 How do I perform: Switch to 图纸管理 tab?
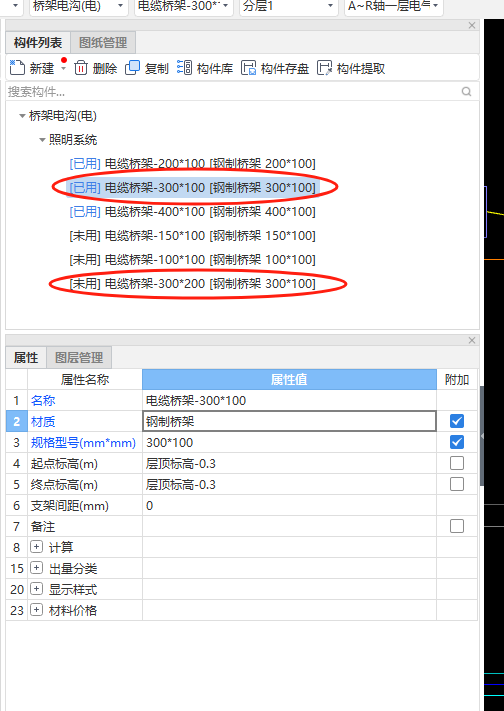click(103, 43)
